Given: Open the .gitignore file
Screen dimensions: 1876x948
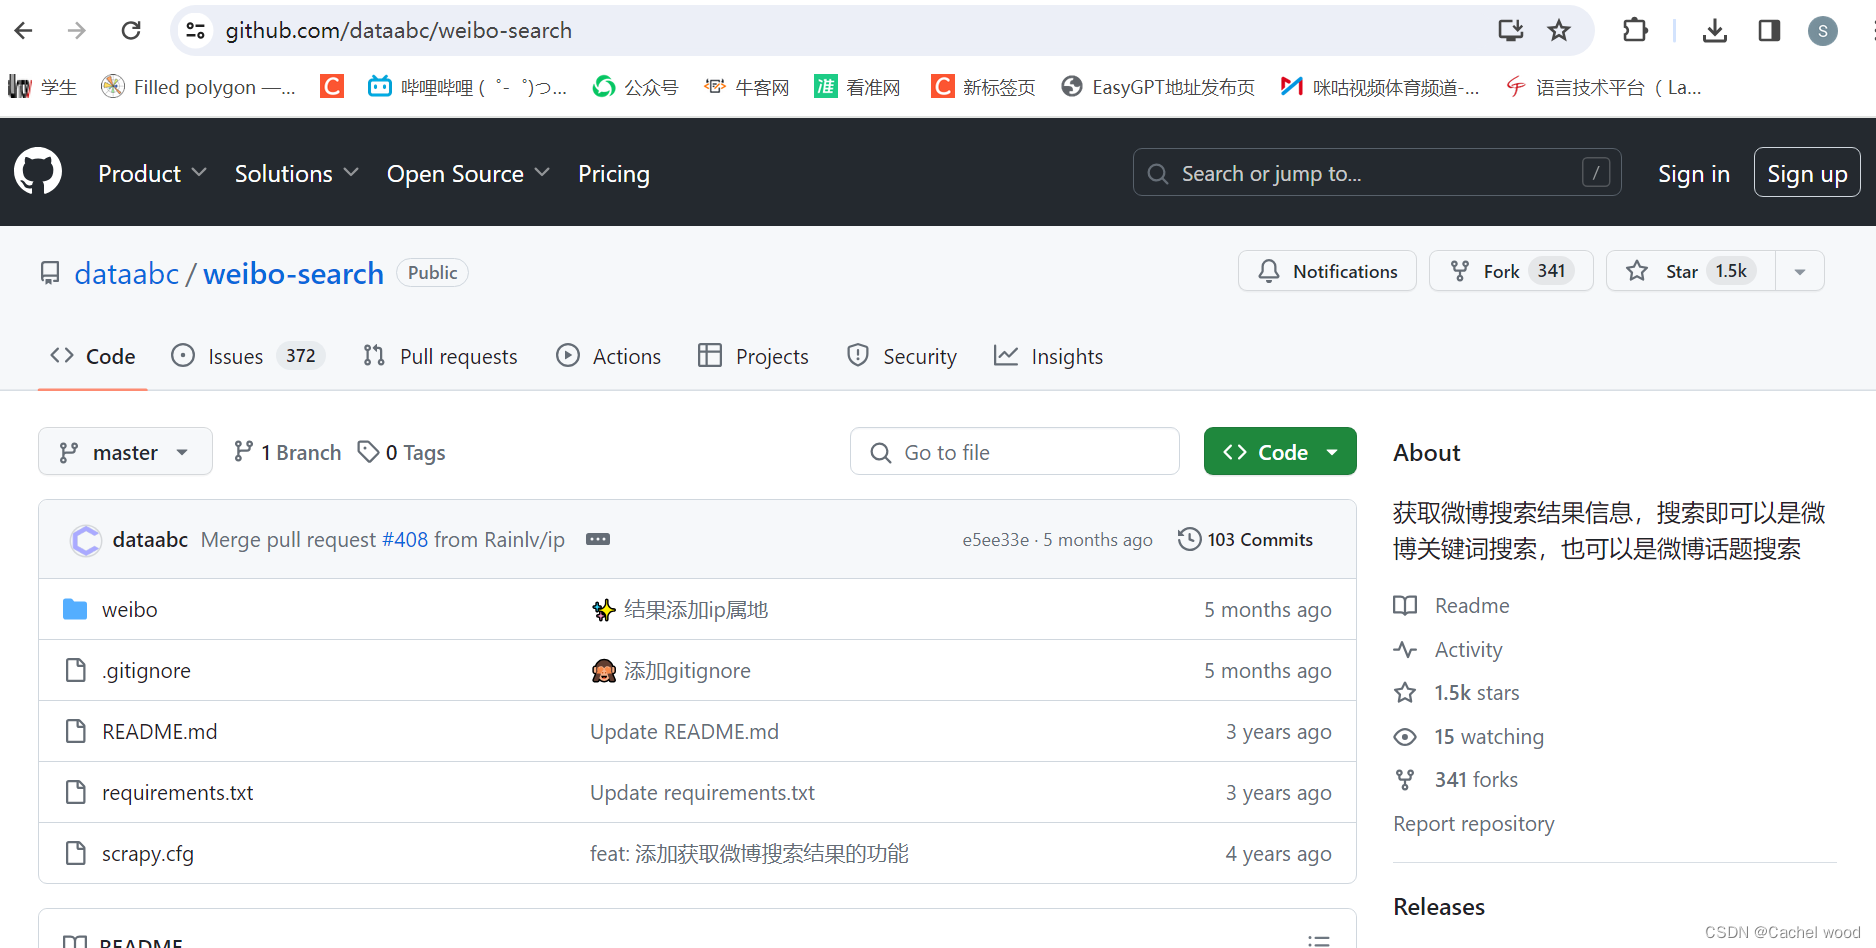Looking at the screenshot, I should coord(146,670).
